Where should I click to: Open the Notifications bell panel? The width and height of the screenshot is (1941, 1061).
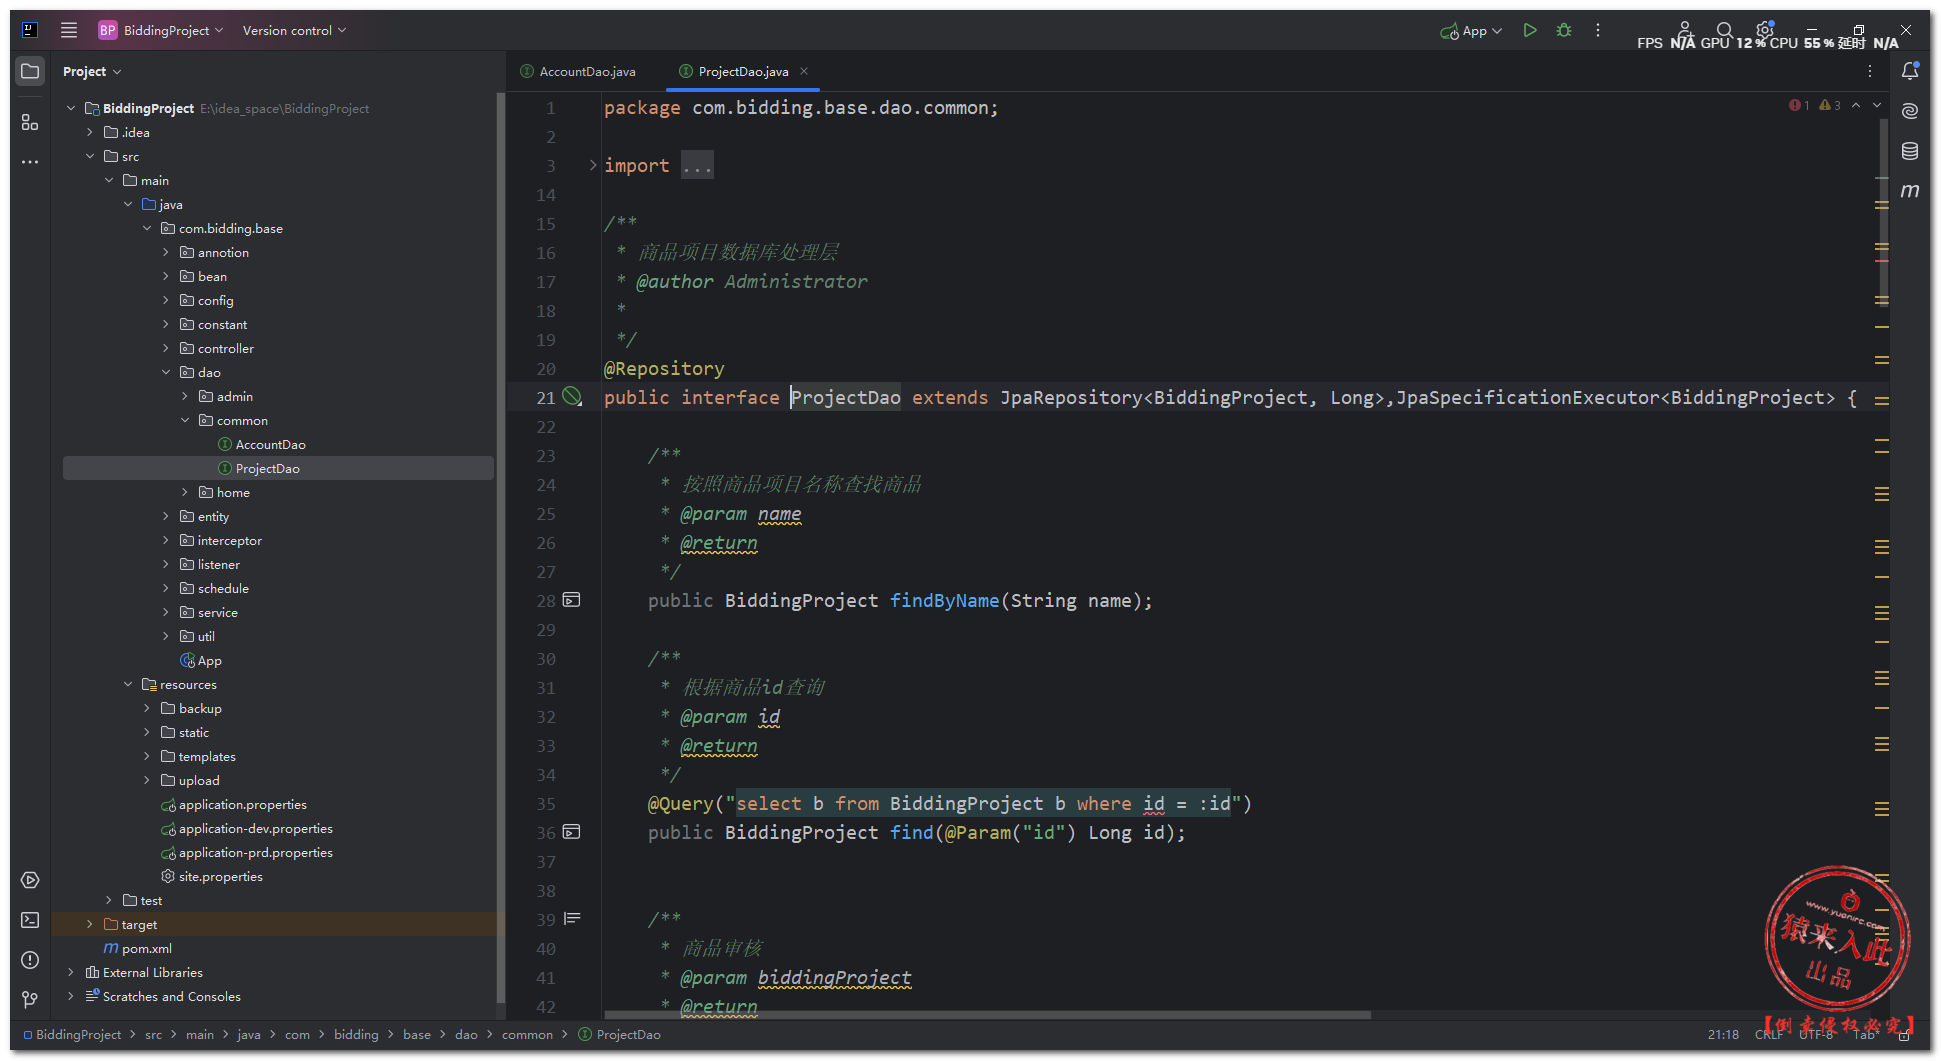[x=1910, y=71]
